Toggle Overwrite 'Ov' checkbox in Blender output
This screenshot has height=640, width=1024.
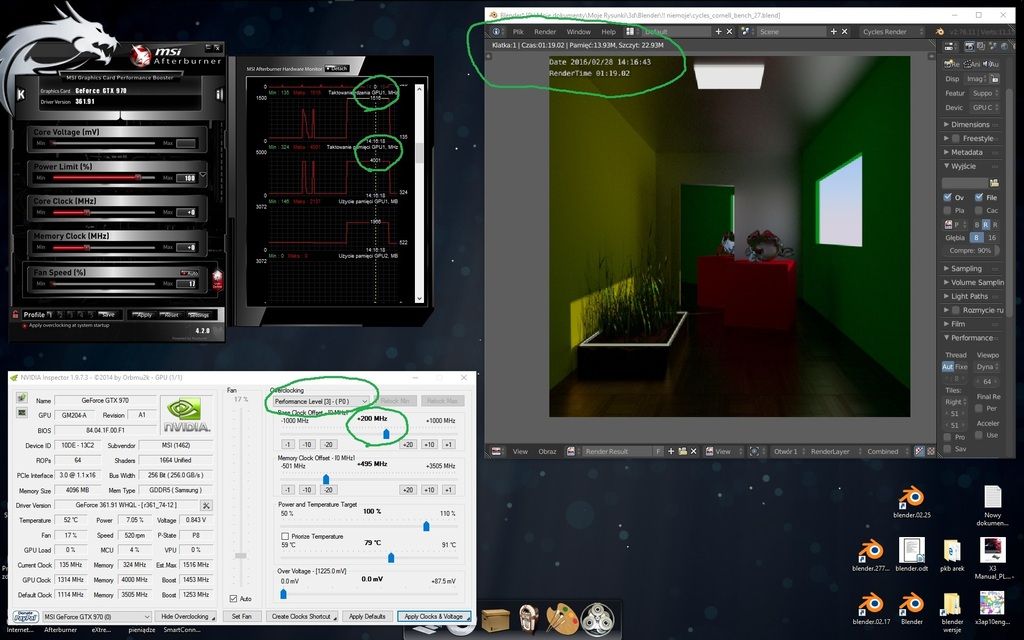pyautogui.click(x=948, y=197)
